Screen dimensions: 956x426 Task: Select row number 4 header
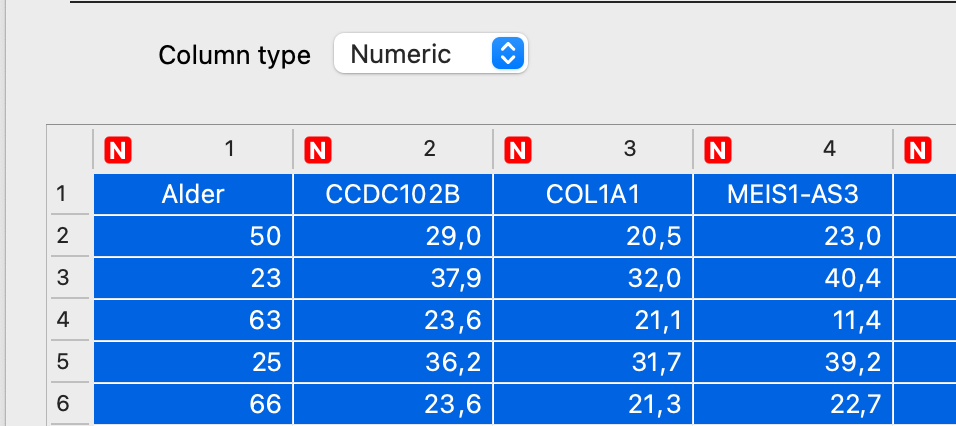[x=62, y=320]
